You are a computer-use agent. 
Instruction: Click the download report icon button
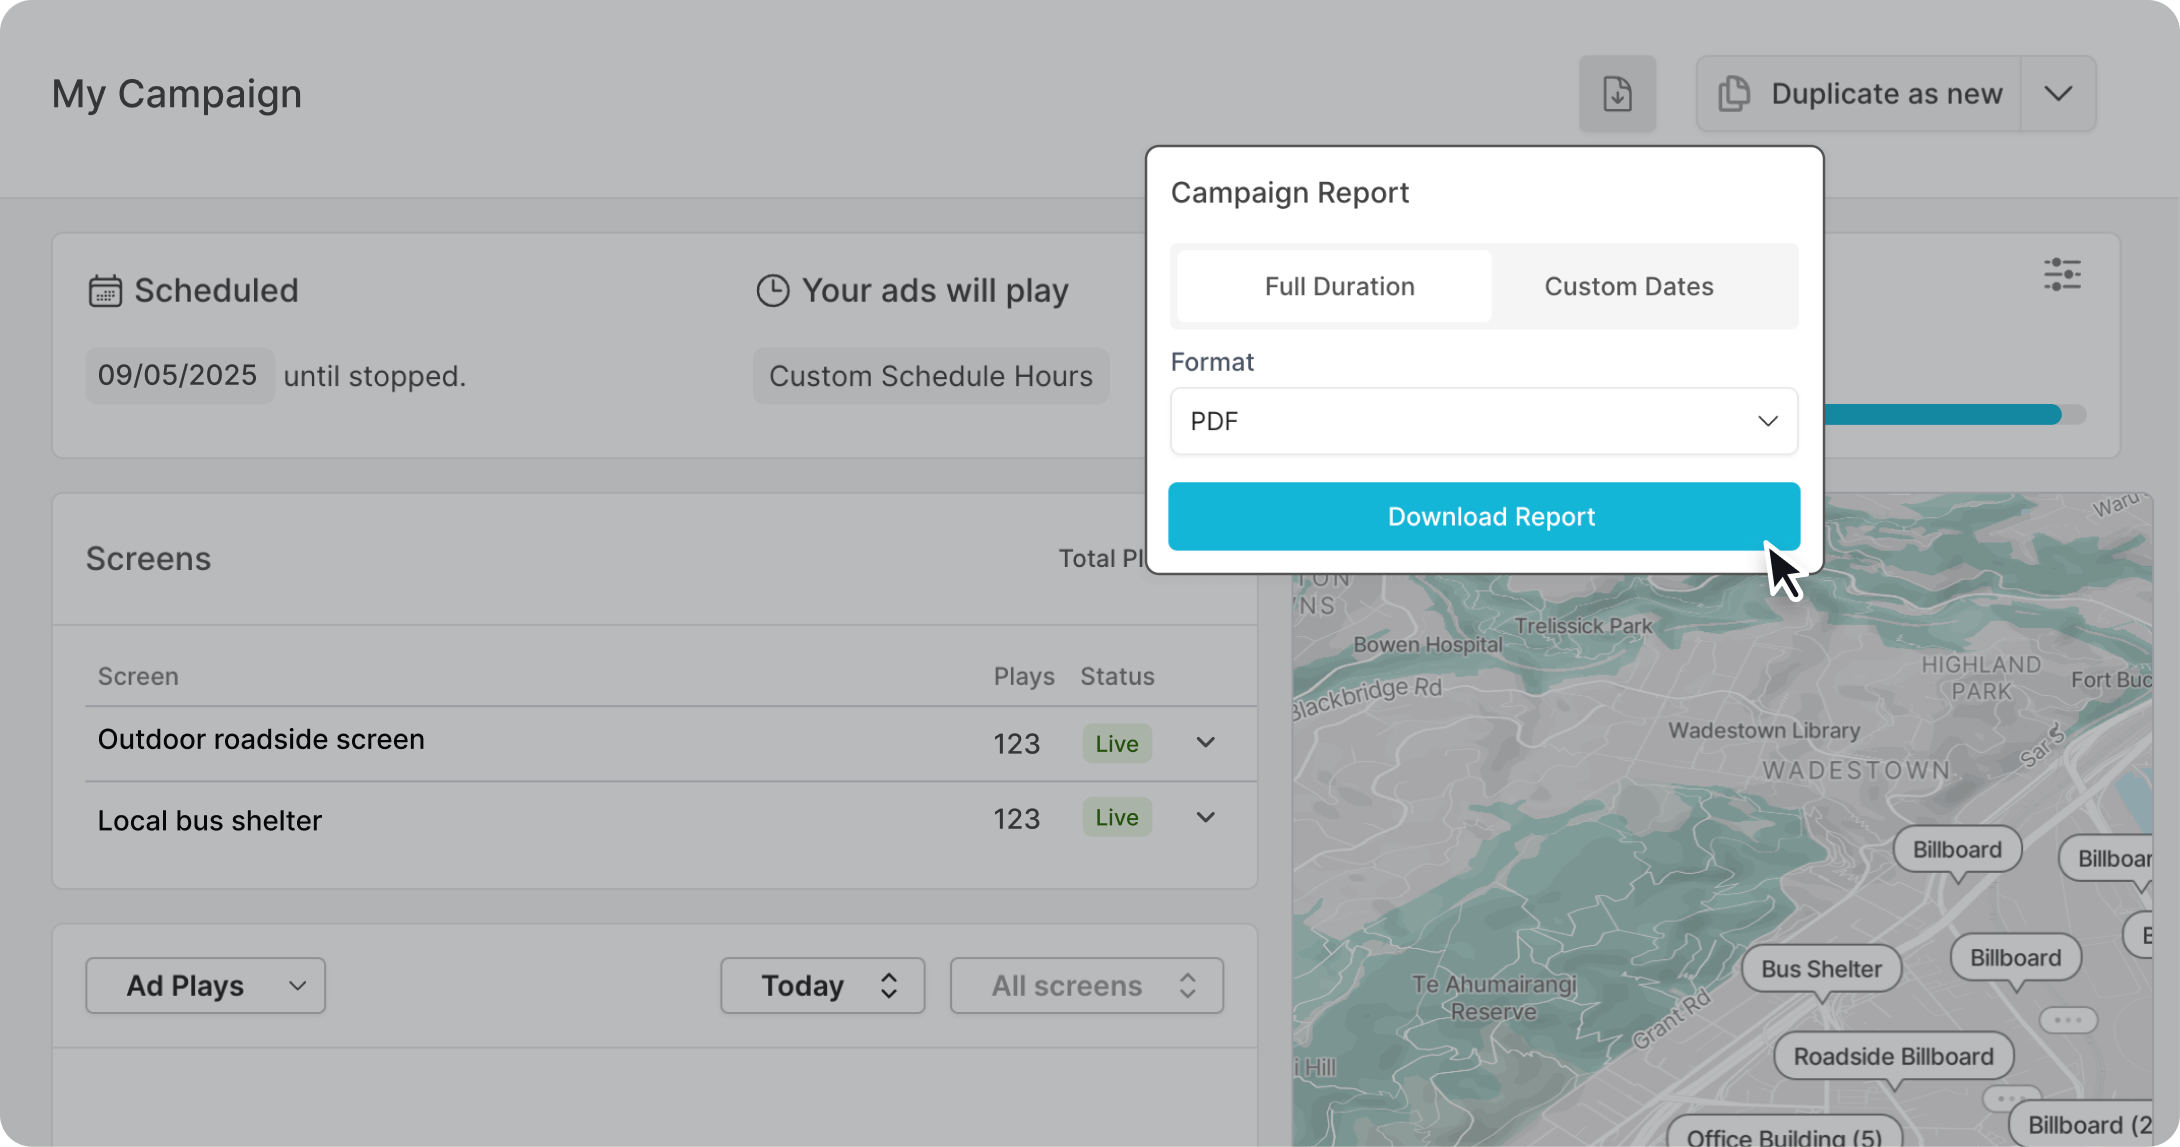1617,94
